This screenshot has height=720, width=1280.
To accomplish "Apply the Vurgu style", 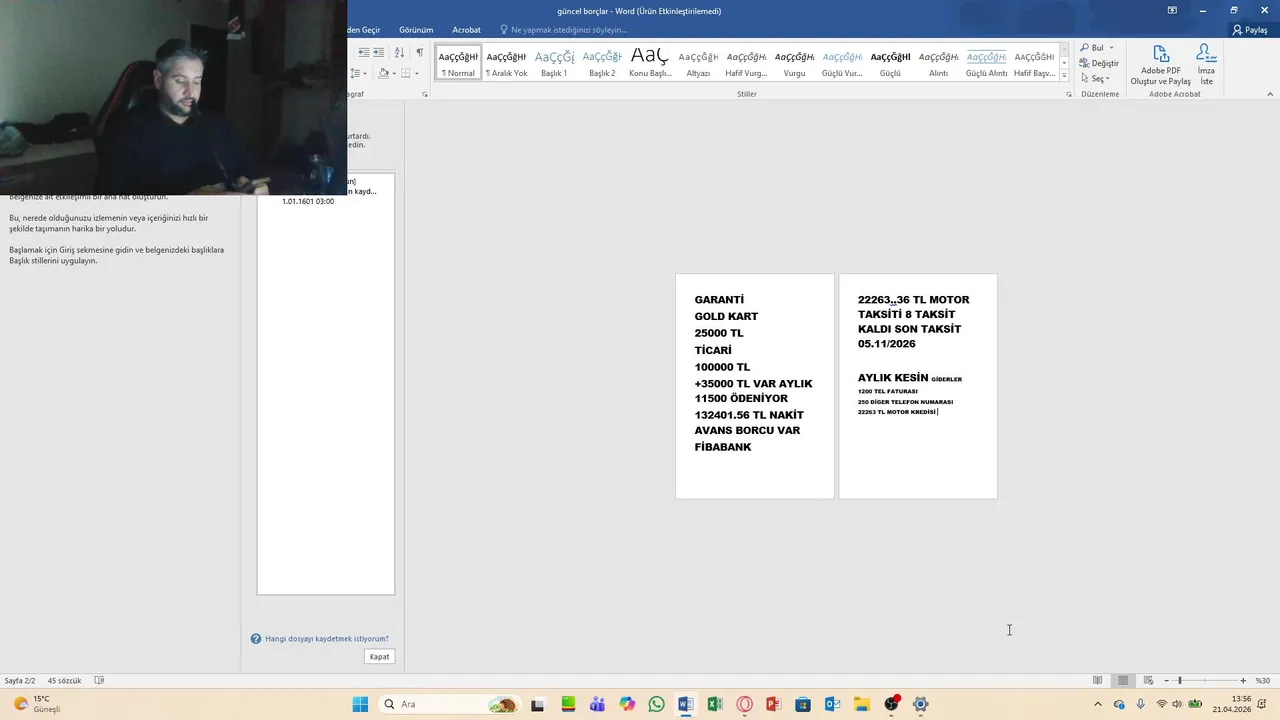I will click(x=794, y=62).
